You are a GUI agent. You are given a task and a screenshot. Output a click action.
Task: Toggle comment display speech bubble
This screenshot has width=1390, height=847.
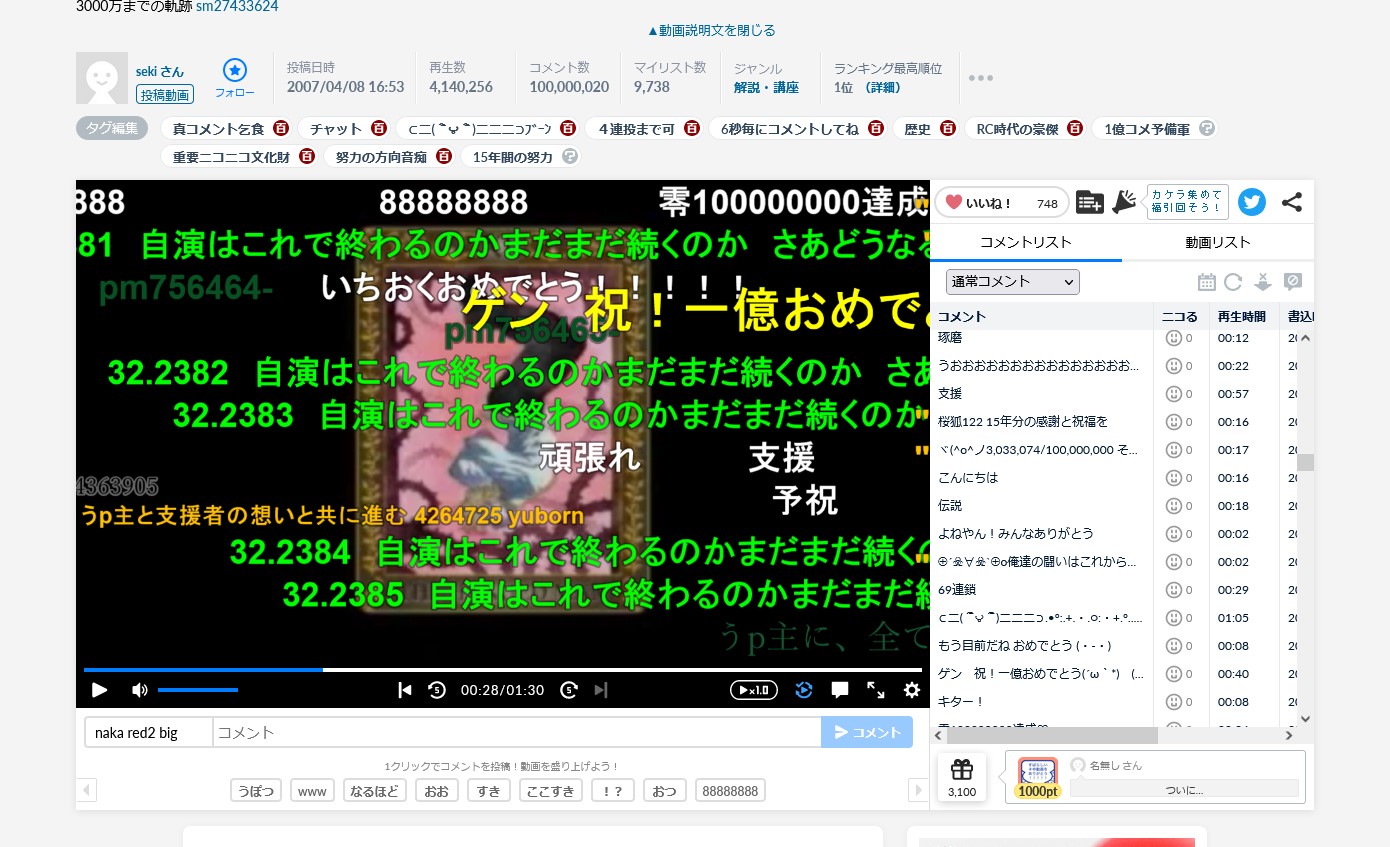click(x=840, y=690)
